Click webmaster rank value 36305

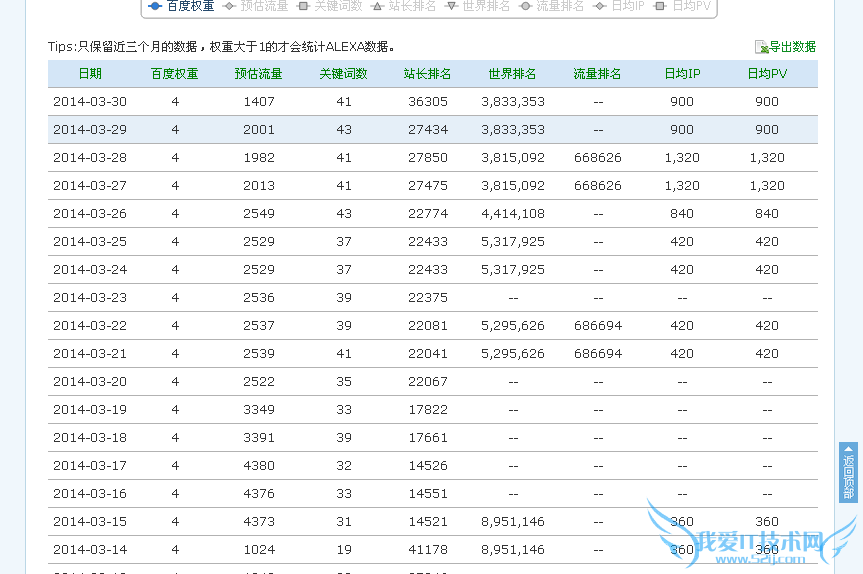pyautogui.click(x=428, y=102)
